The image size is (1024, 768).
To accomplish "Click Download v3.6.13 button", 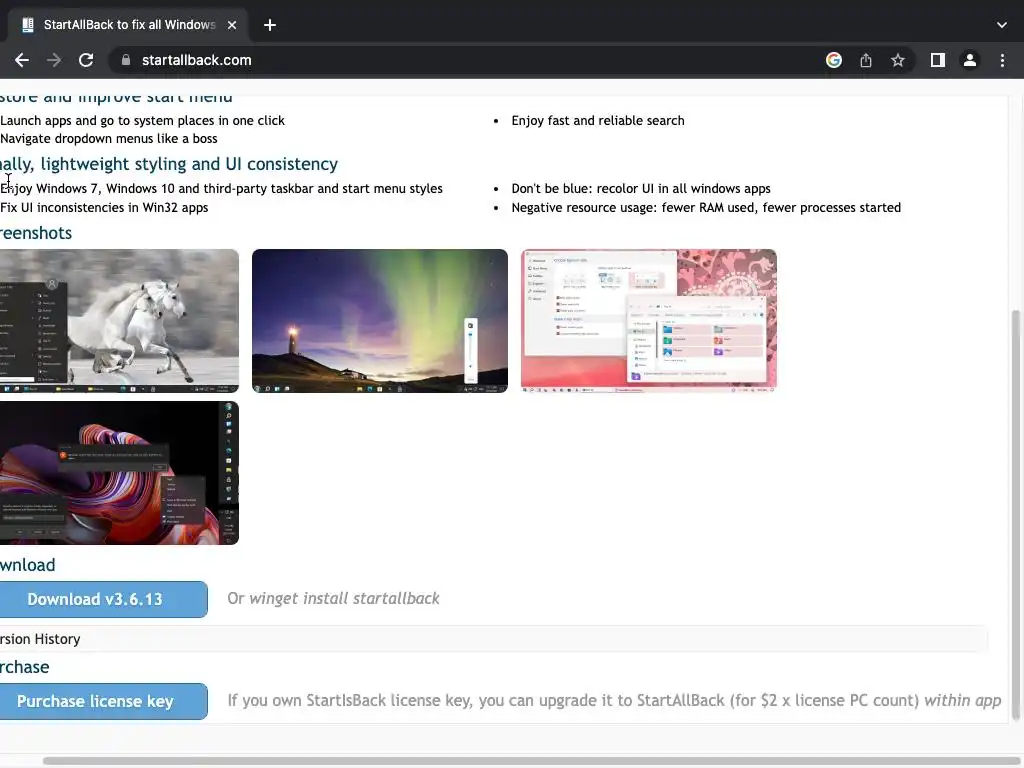I will click(103, 600).
